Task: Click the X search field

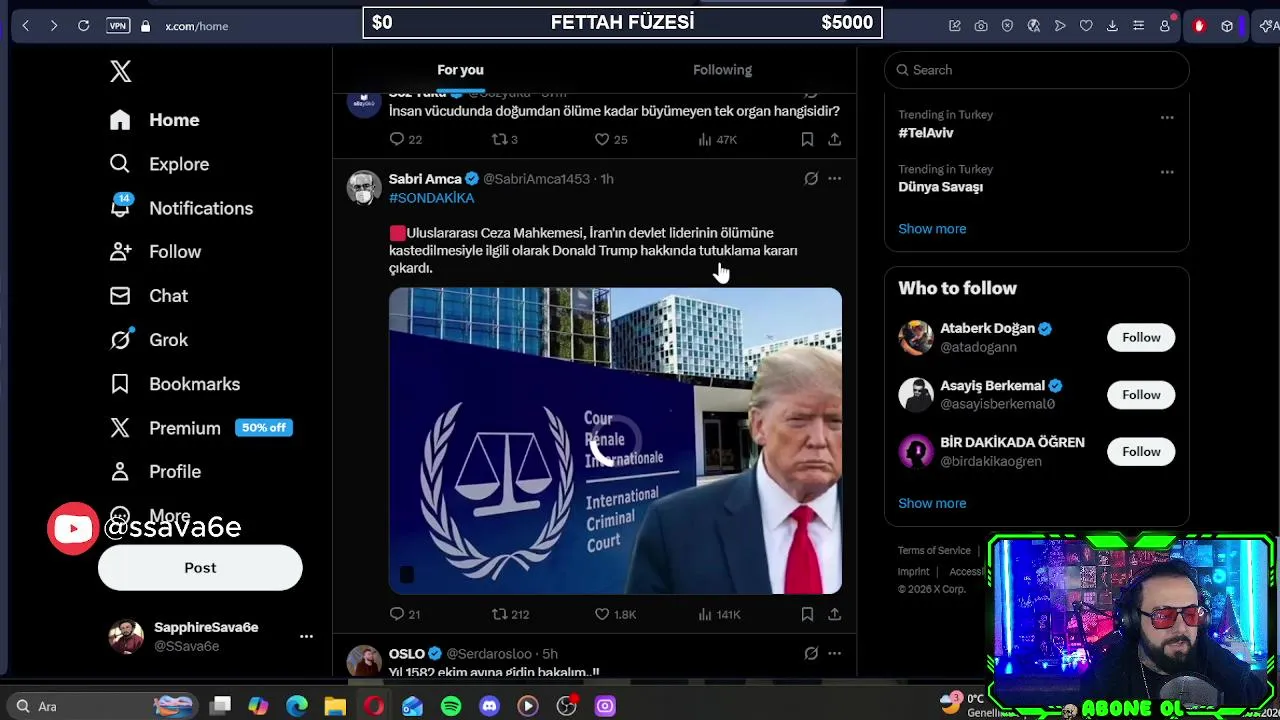Action: (1036, 70)
